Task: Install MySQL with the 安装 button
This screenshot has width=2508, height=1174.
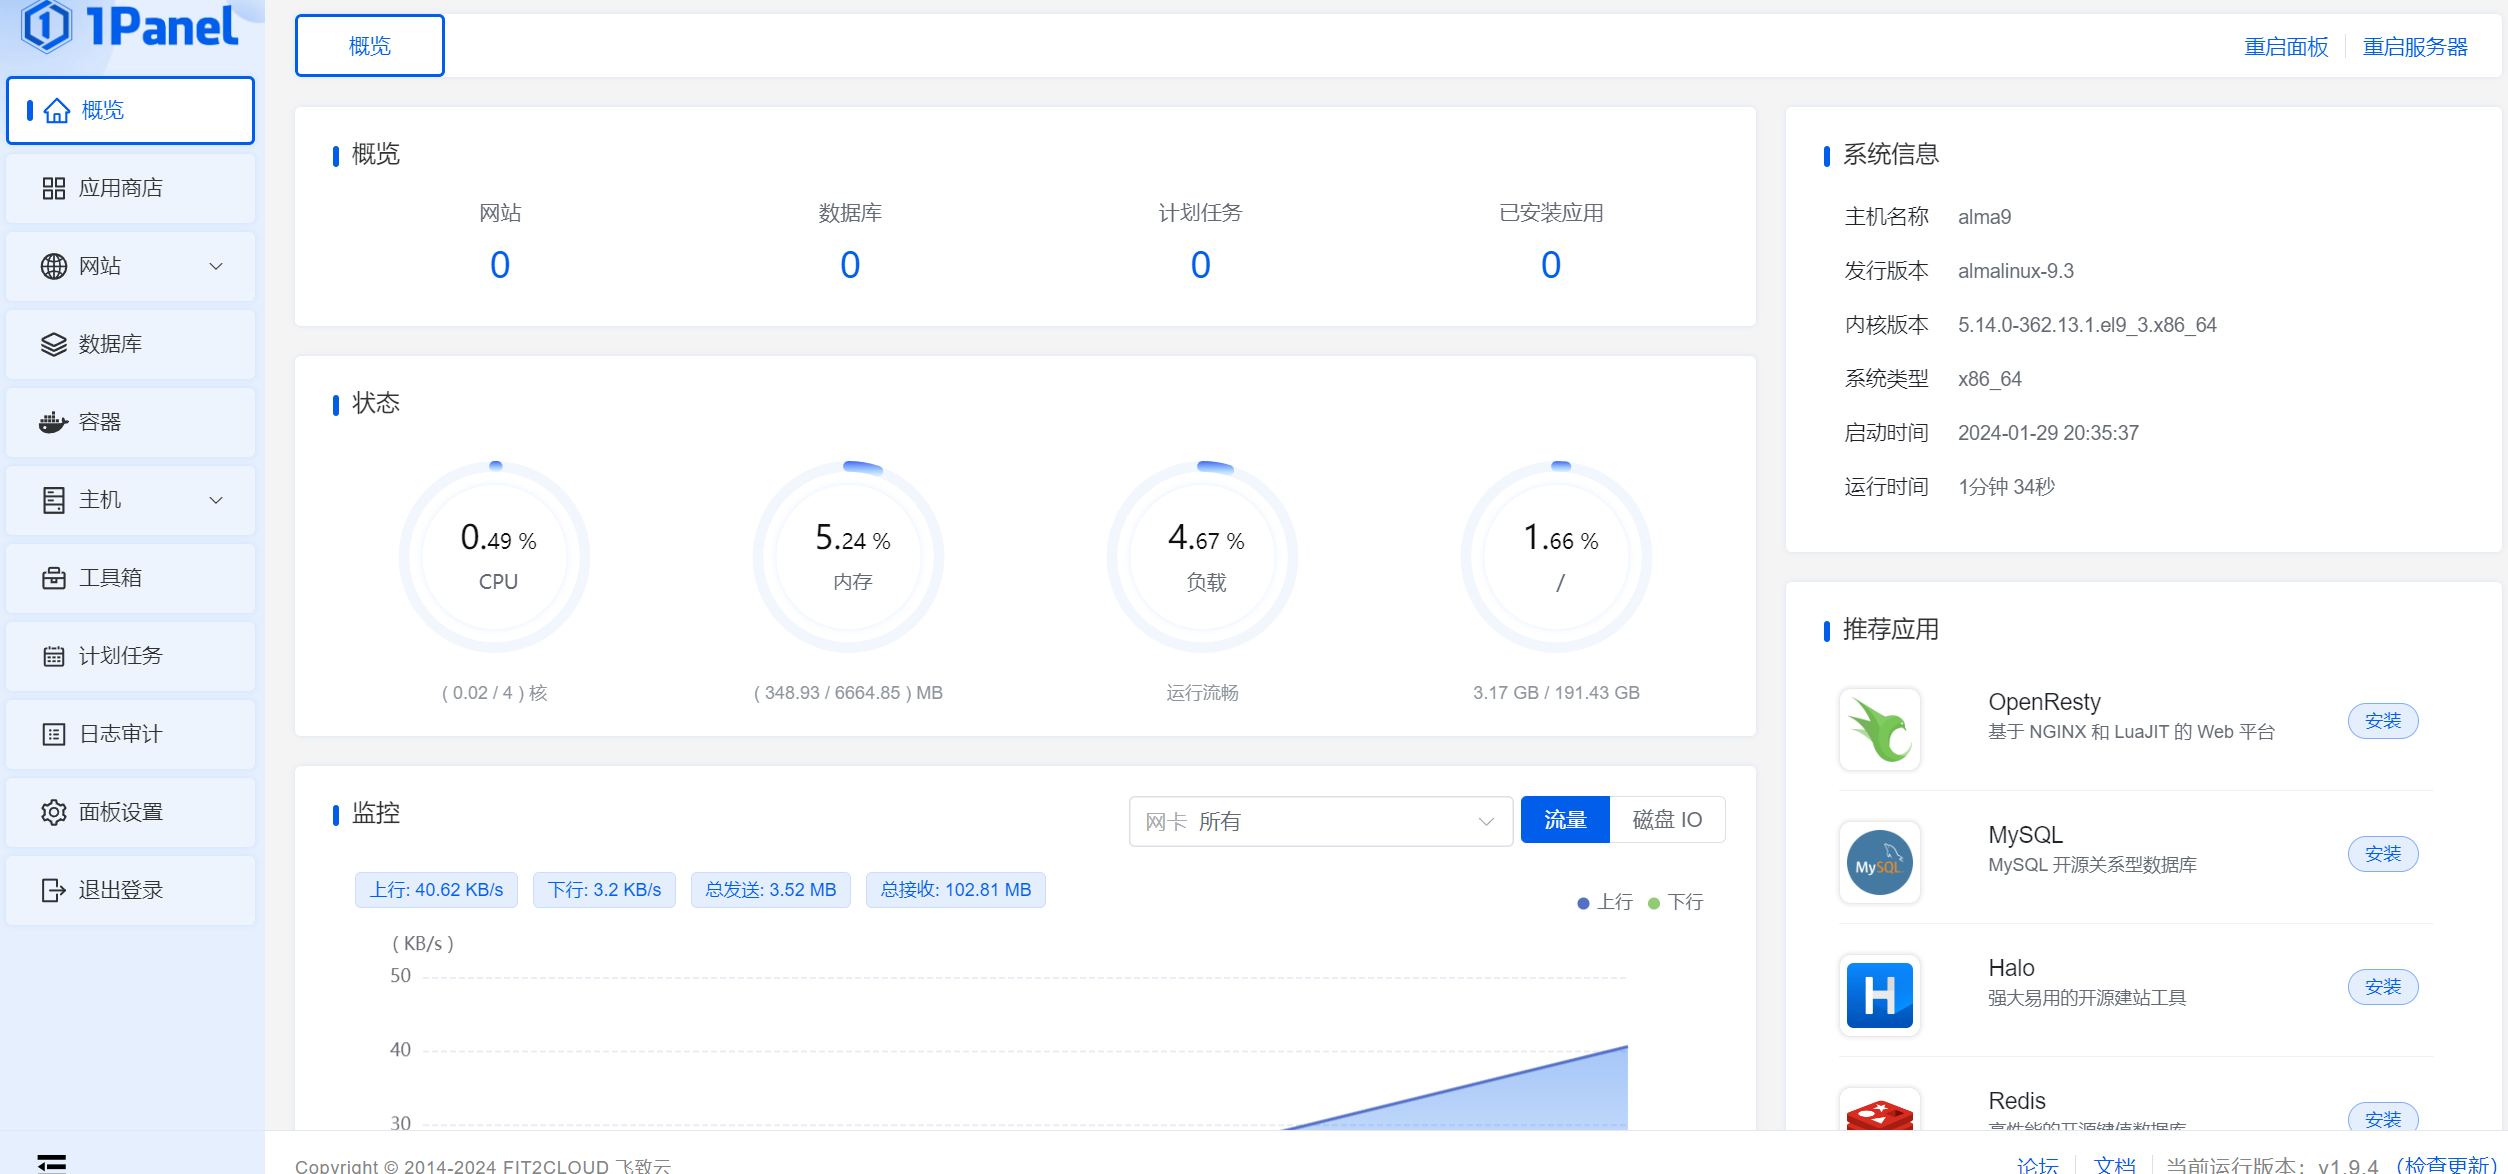Action: 2383,854
